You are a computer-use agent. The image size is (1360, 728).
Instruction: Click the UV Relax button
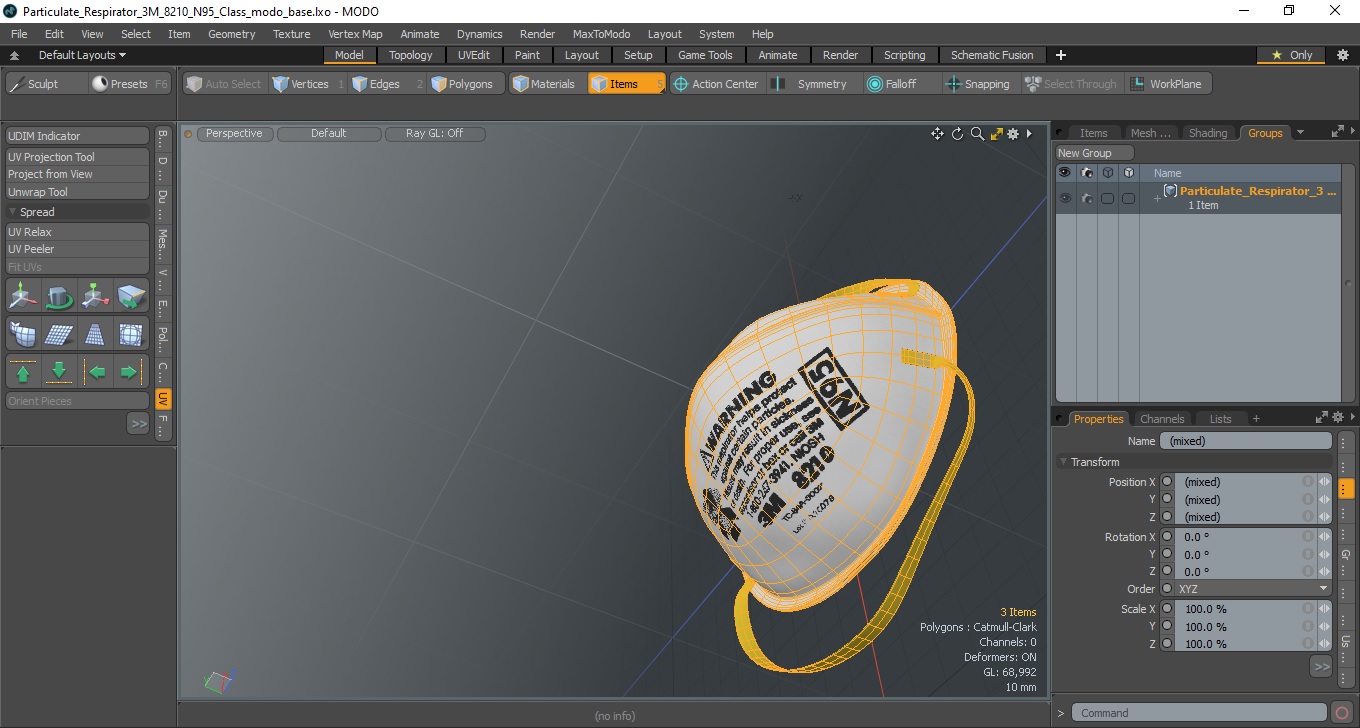tap(78, 232)
